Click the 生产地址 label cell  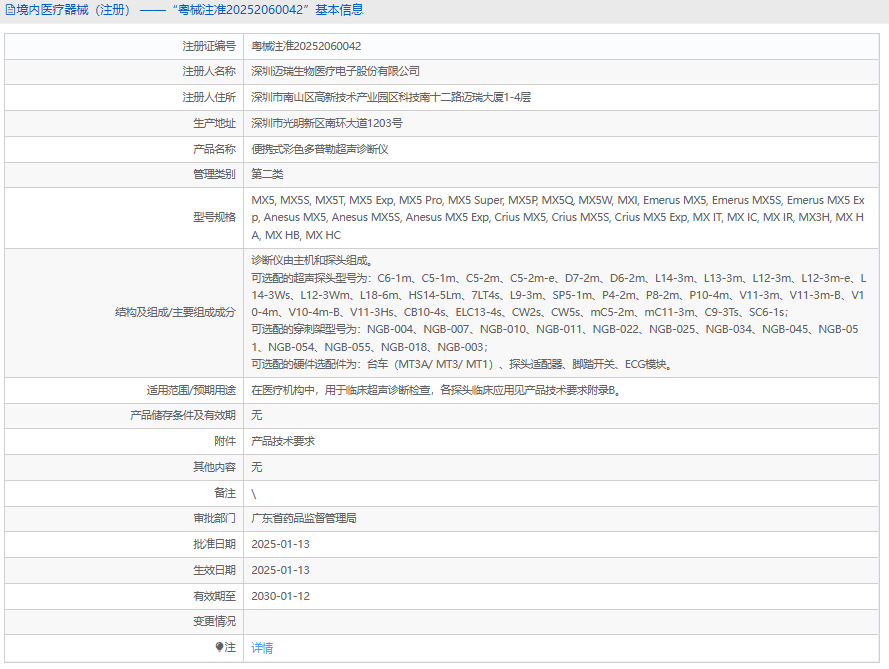pos(124,123)
